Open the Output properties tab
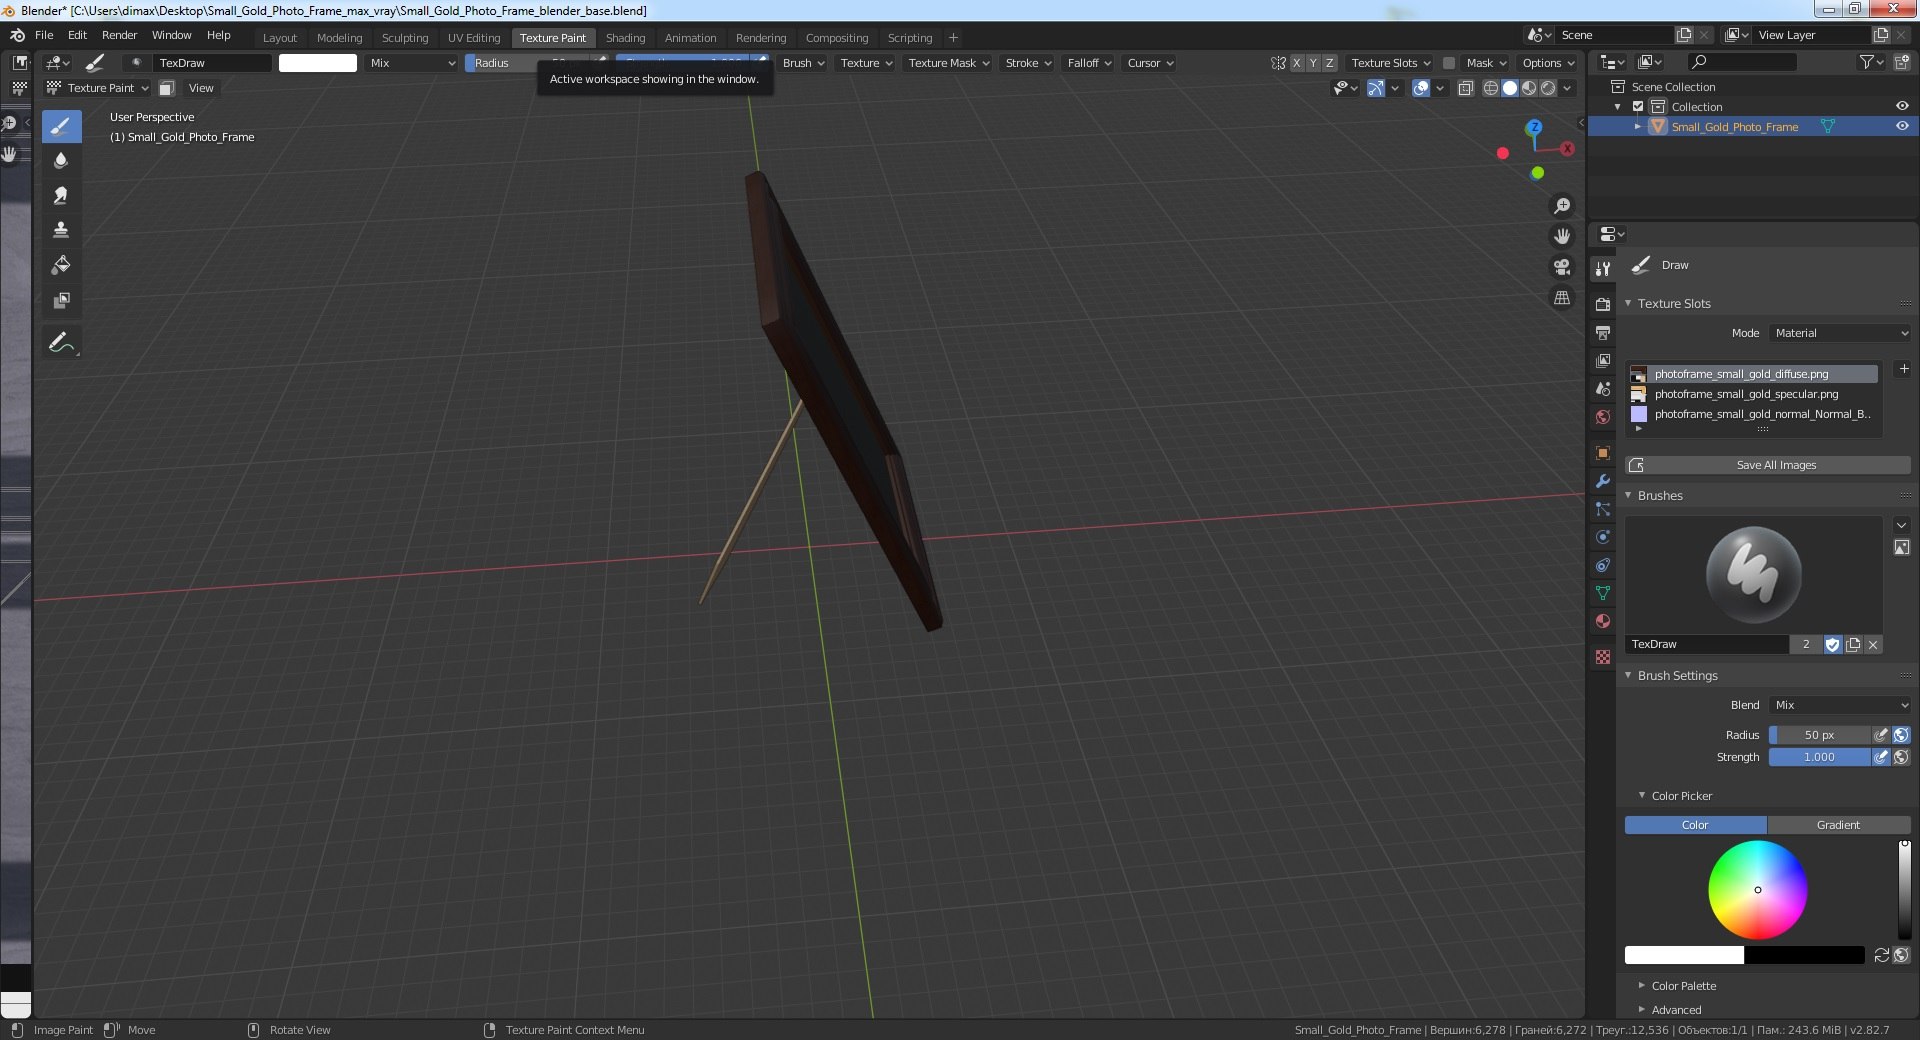The width and height of the screenshot is (1920, 1040). pos(1603,332)
